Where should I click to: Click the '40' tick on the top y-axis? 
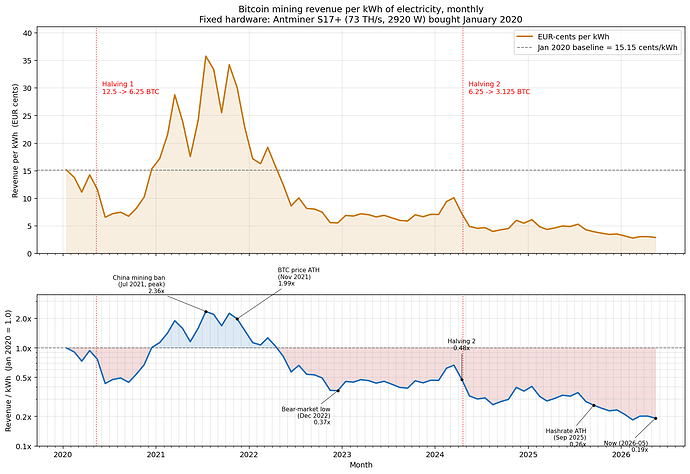pos(28,33)
